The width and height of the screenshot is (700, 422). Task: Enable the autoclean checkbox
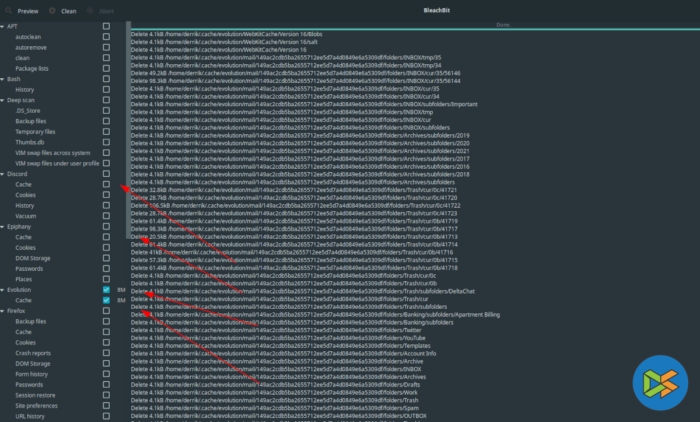[106, 37]
